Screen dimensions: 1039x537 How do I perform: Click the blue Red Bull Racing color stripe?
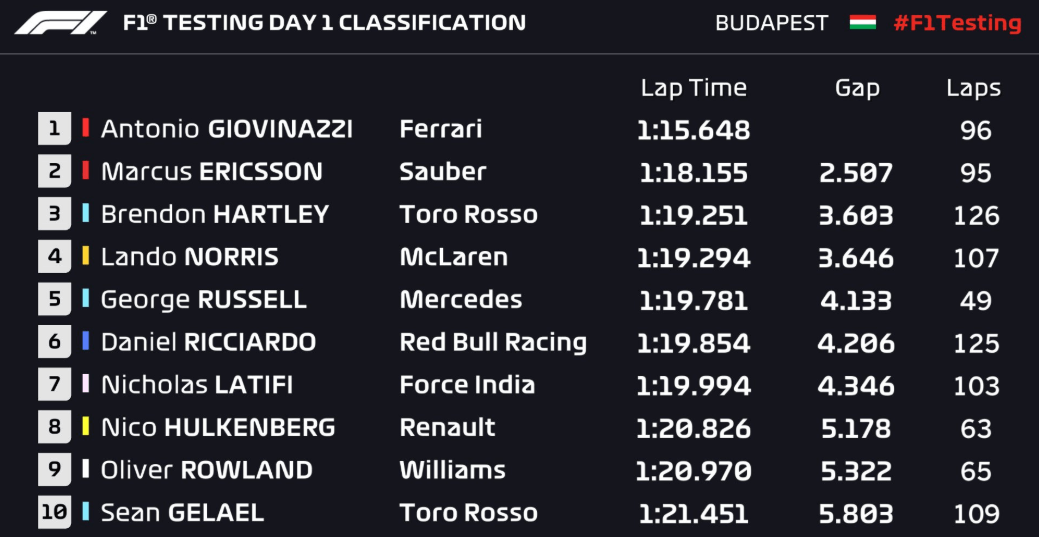85,341
